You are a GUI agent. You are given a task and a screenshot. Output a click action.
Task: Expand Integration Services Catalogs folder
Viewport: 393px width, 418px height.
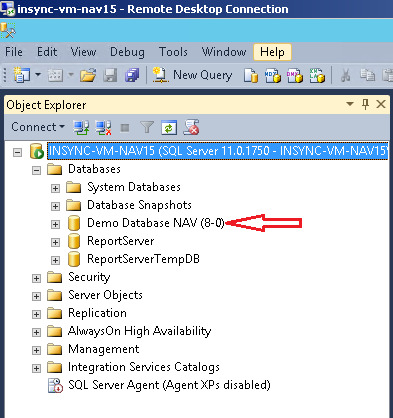[36, 369]
